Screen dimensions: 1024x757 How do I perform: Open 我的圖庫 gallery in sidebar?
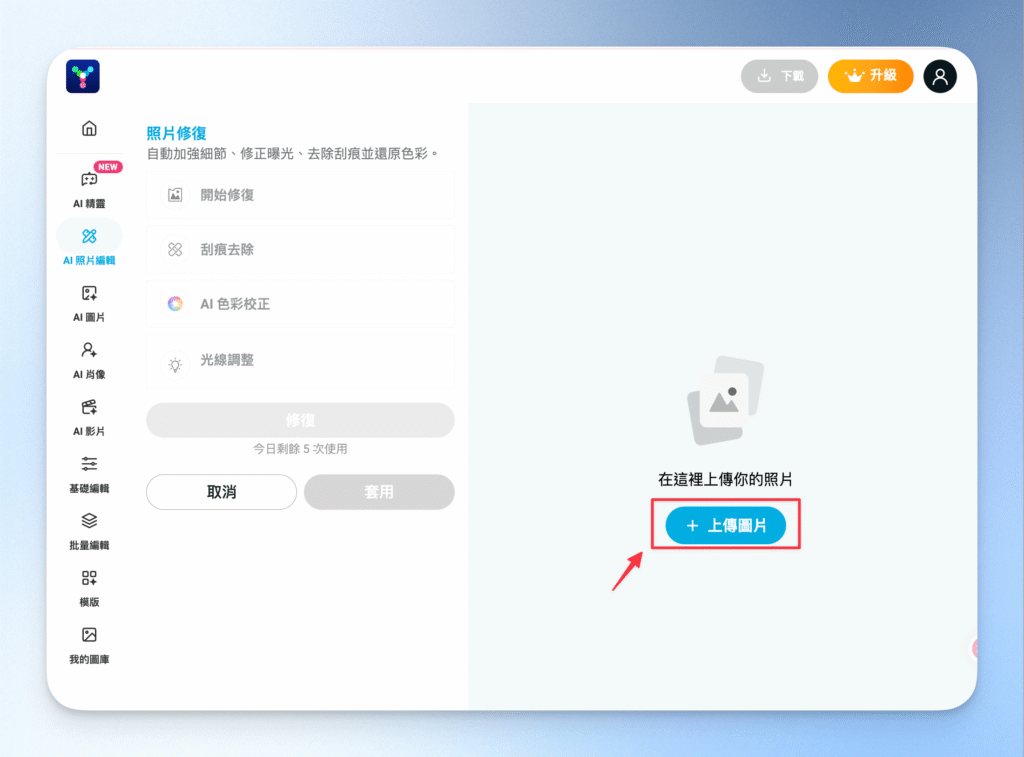tap(89, 644)
